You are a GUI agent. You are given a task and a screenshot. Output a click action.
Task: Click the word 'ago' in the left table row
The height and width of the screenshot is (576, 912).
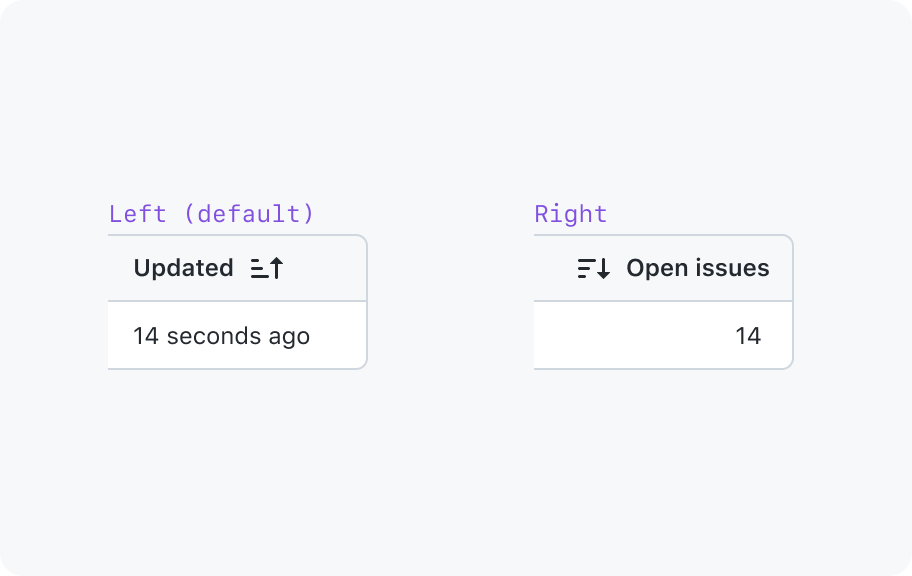tap(289, 337)
